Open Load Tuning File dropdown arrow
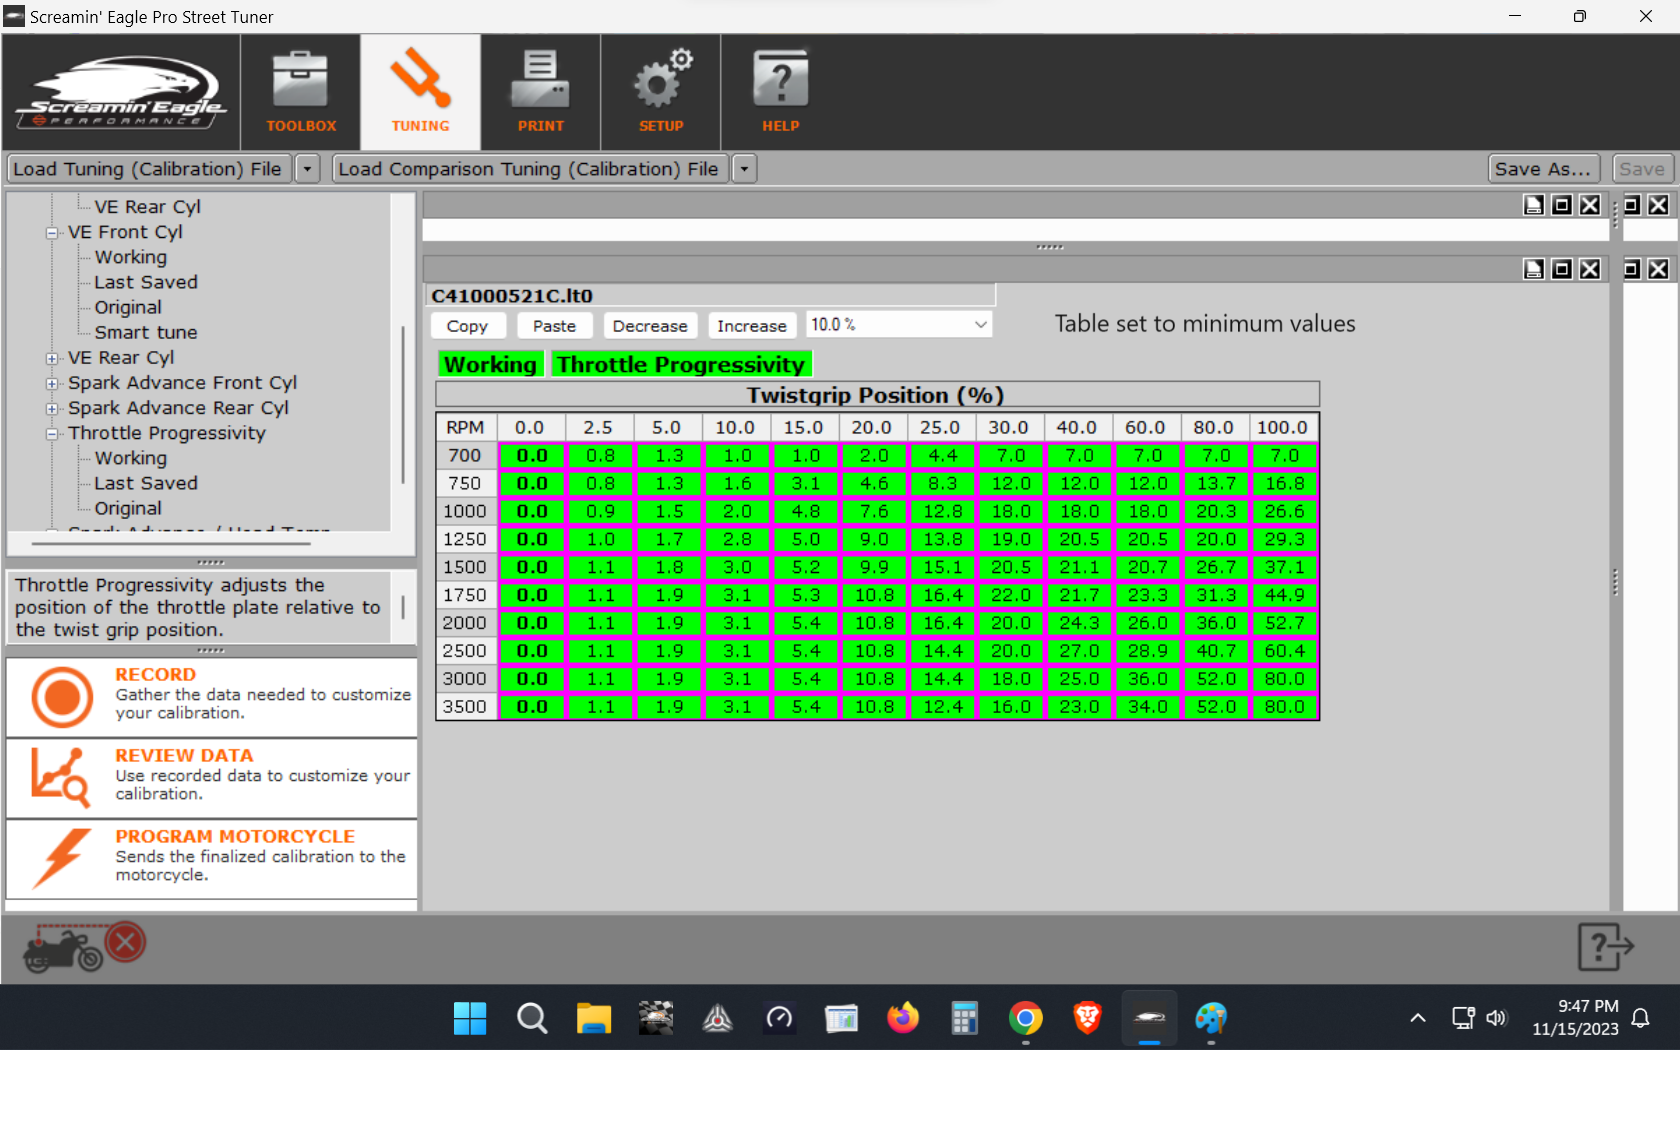 (308, 169)
